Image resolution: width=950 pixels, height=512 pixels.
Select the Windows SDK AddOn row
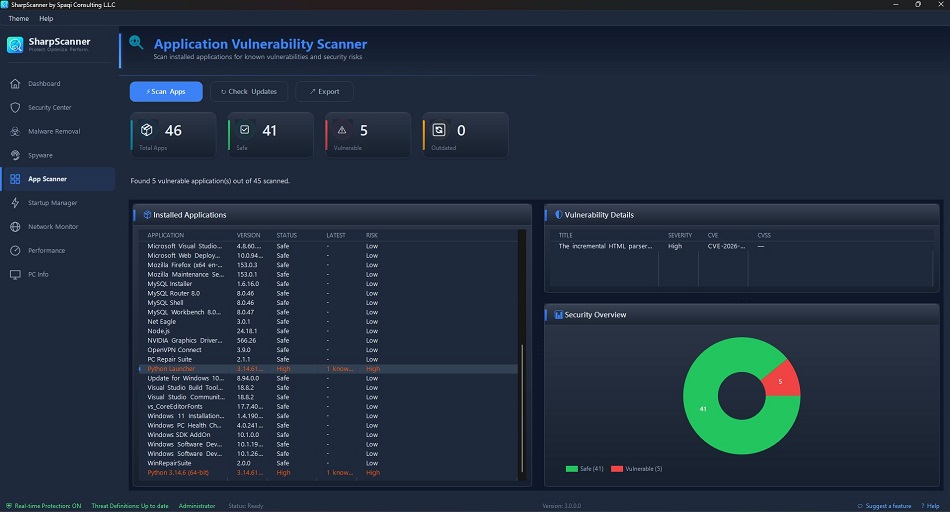pos(328,434)
